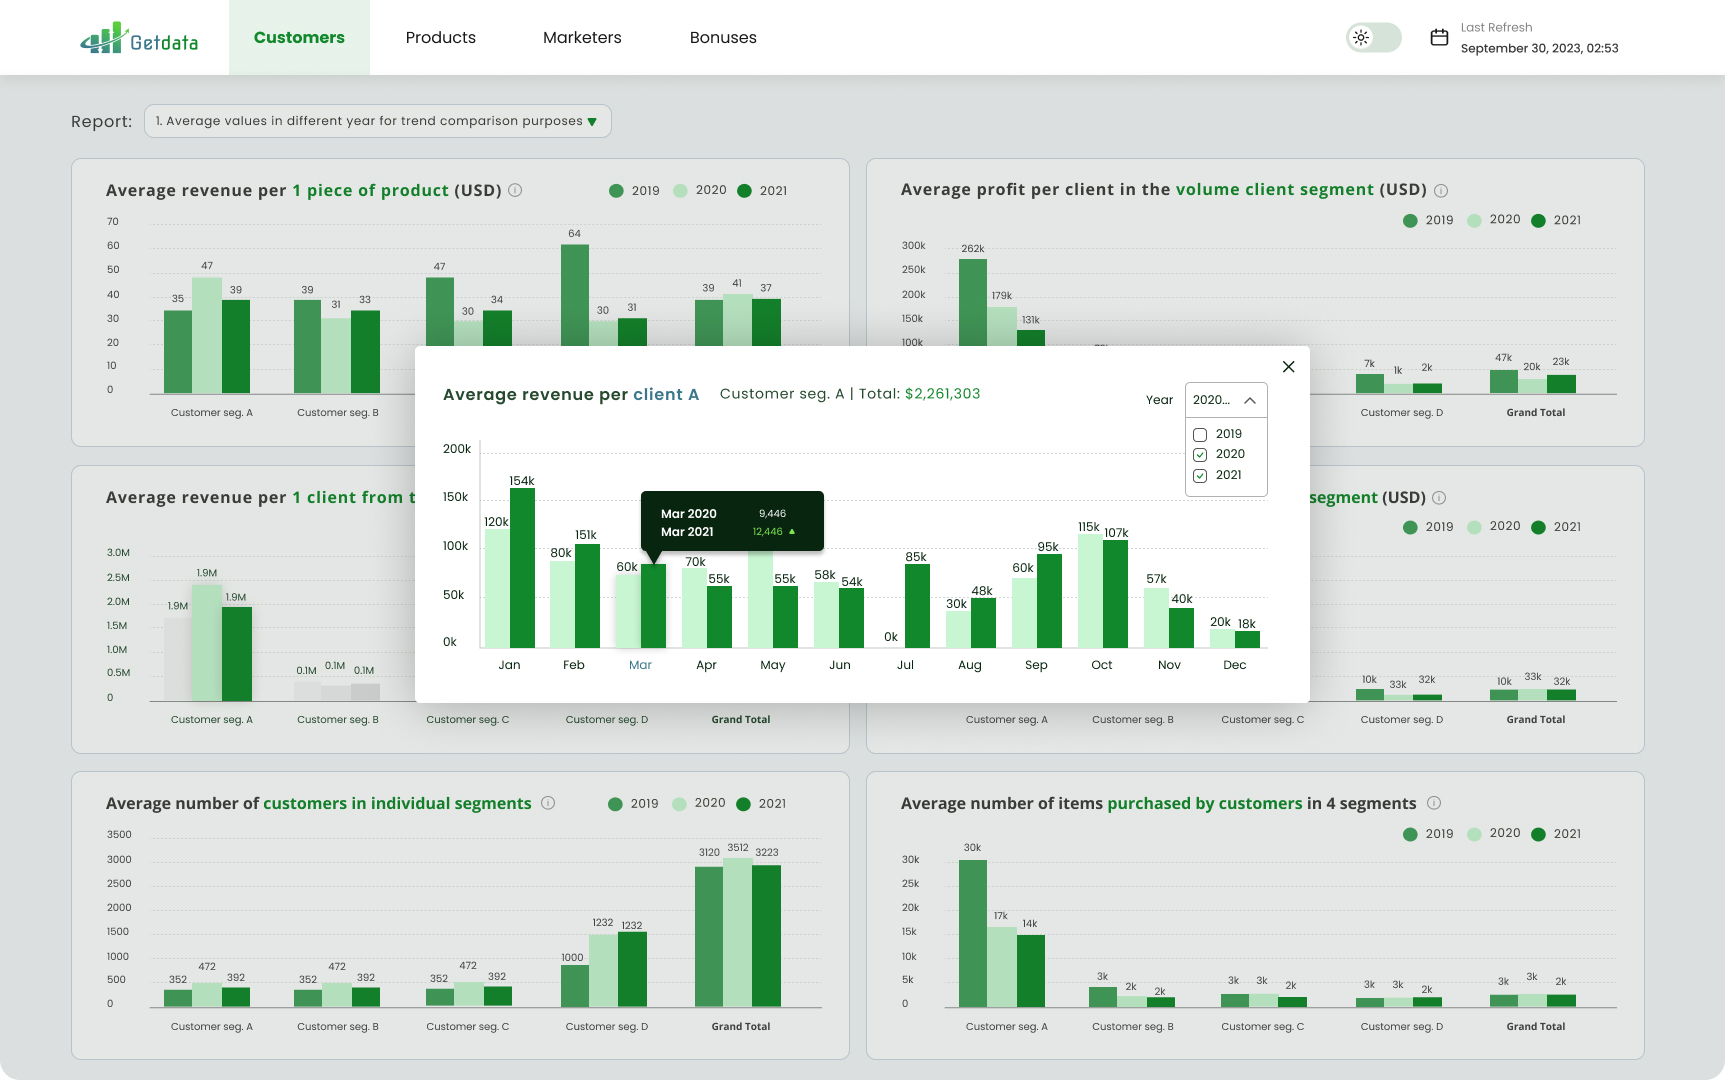Click info icon next to items purchased by customers
This screenshot has height=1080, width=1725.
click(1434, 803)
